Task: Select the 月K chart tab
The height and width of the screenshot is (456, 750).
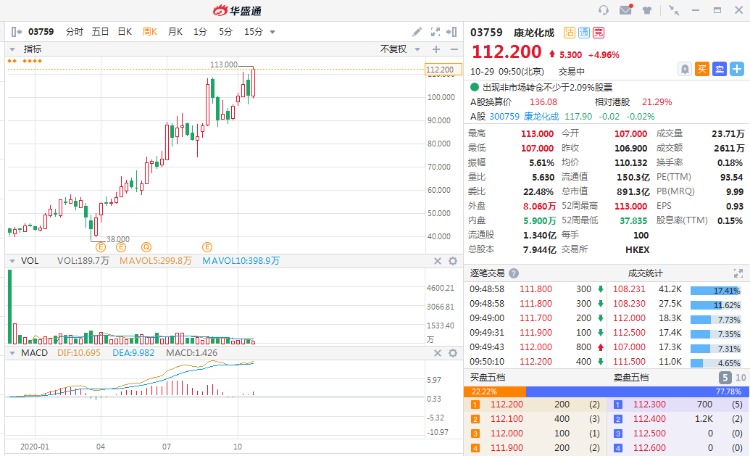Action: coord(175,32)
